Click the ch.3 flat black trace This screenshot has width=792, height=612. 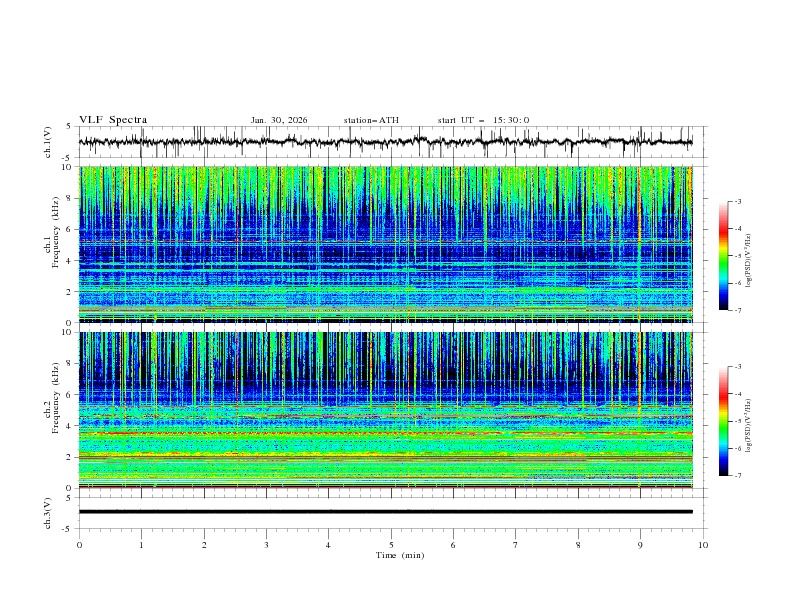[x=385, y=512]
